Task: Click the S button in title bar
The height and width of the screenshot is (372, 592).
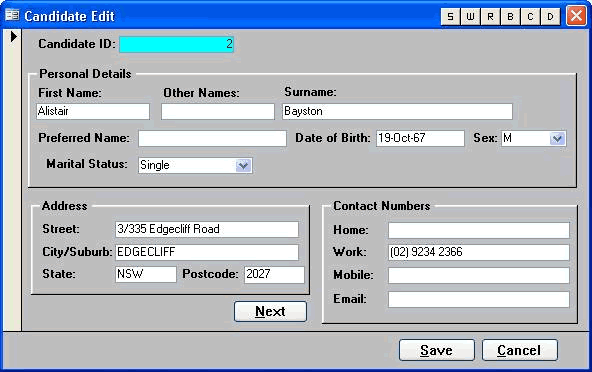Action: point(450,17)
